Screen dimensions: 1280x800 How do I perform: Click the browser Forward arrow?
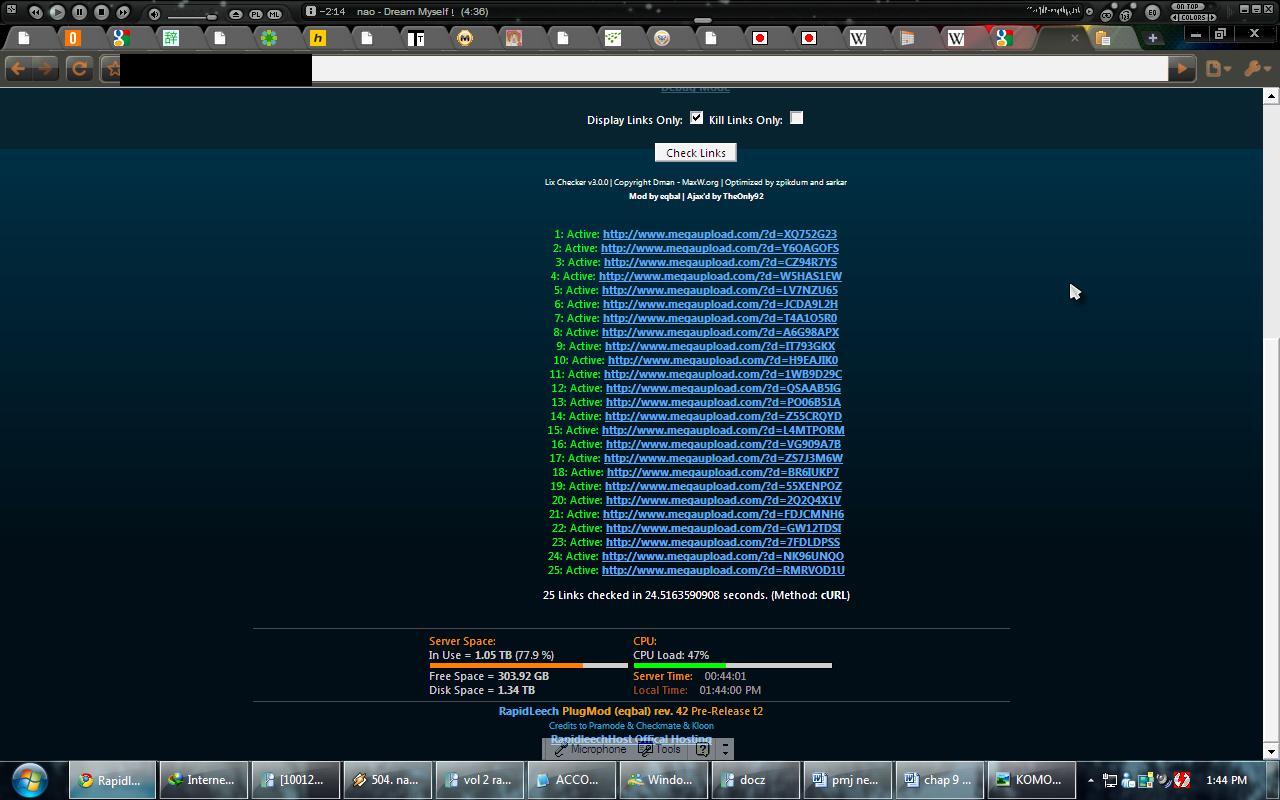(46, 69)
